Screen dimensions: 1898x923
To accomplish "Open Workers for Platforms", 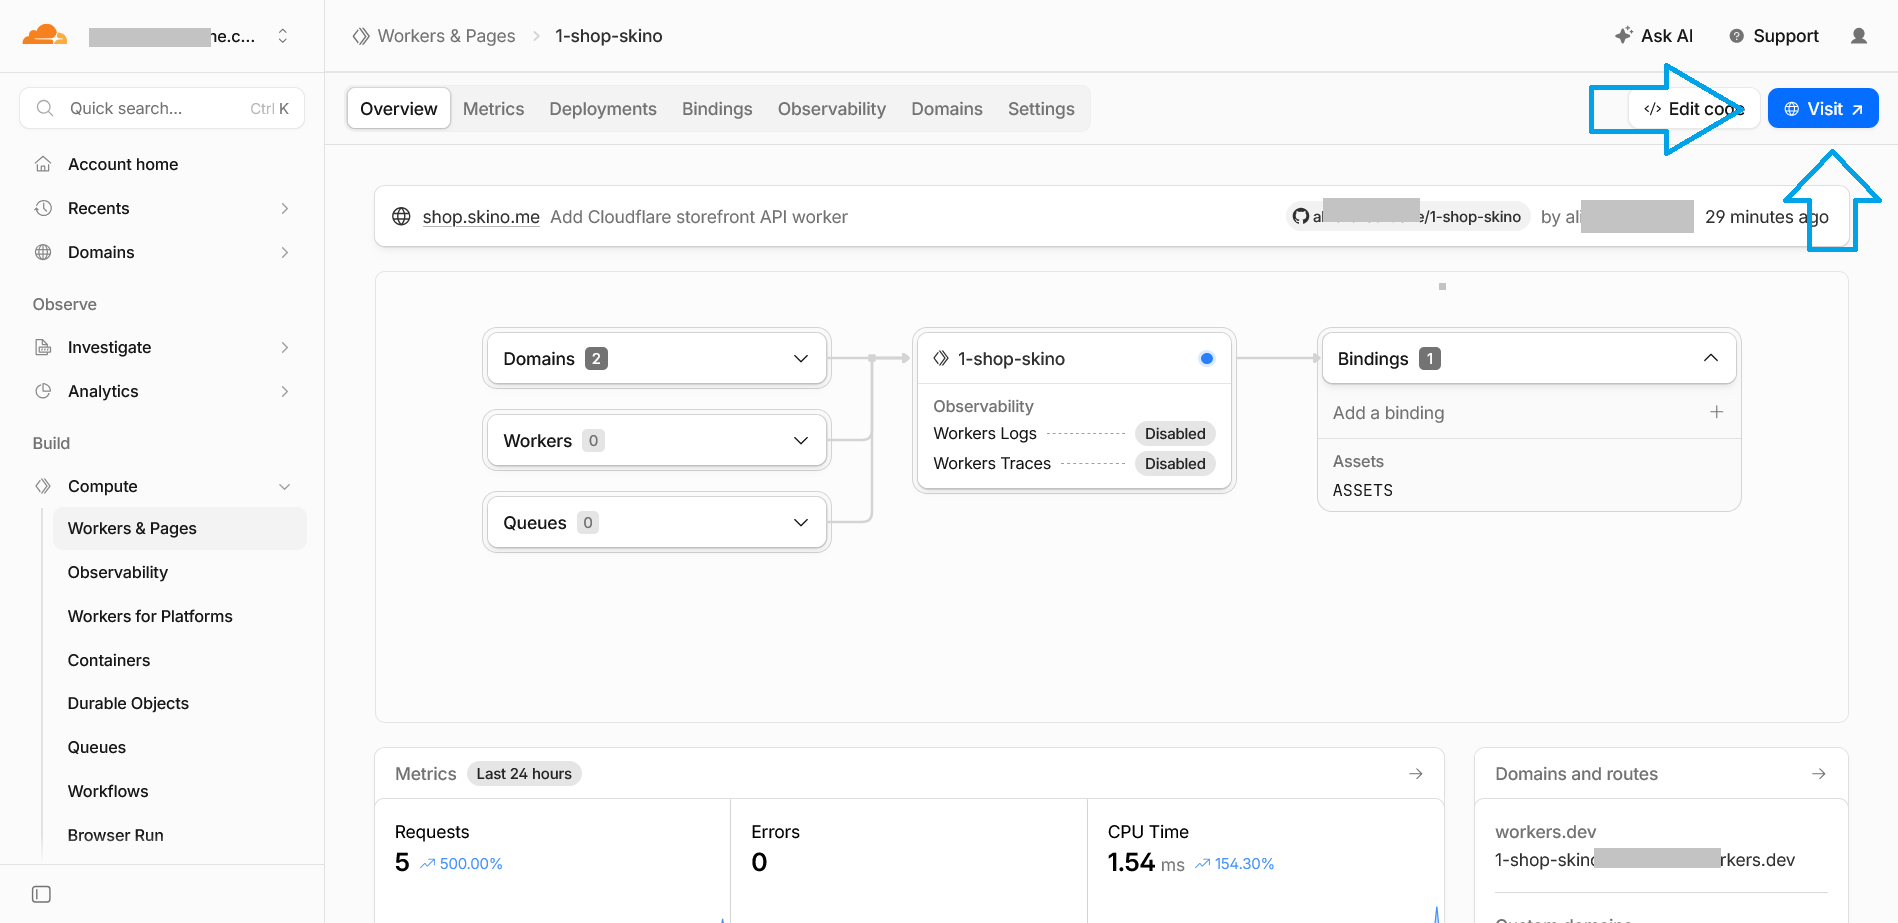I will [150, 616].
